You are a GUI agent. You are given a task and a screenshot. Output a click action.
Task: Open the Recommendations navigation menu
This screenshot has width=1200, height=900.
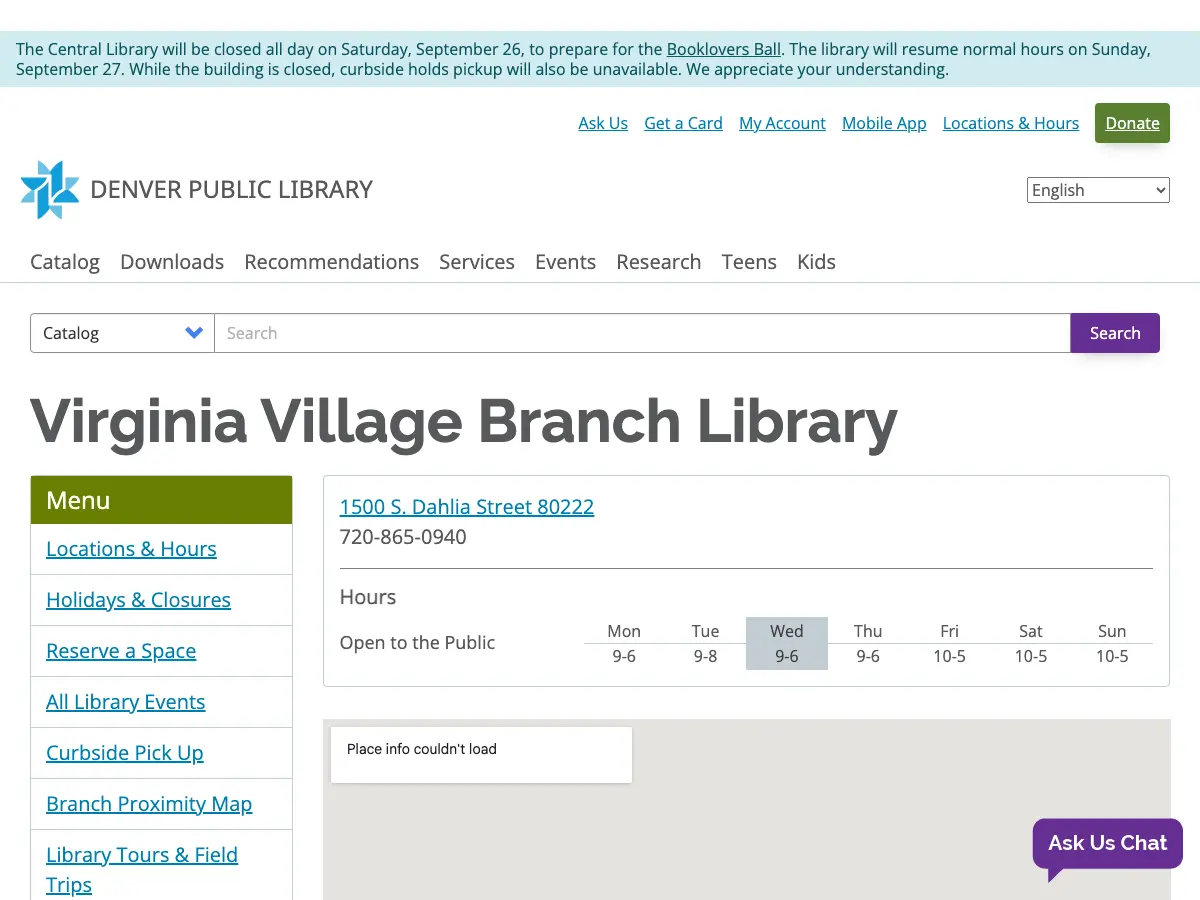(x=332, y=262)
